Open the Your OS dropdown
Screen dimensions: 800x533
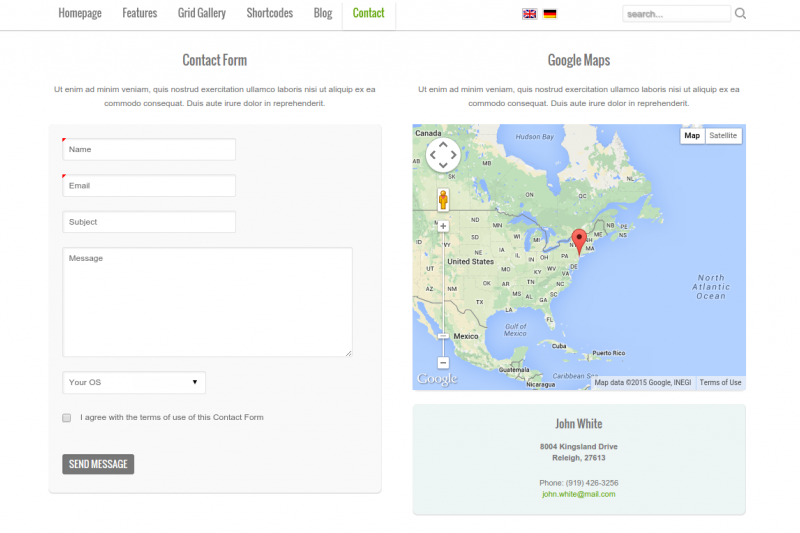pyautogui.click(x=134, y=383)
